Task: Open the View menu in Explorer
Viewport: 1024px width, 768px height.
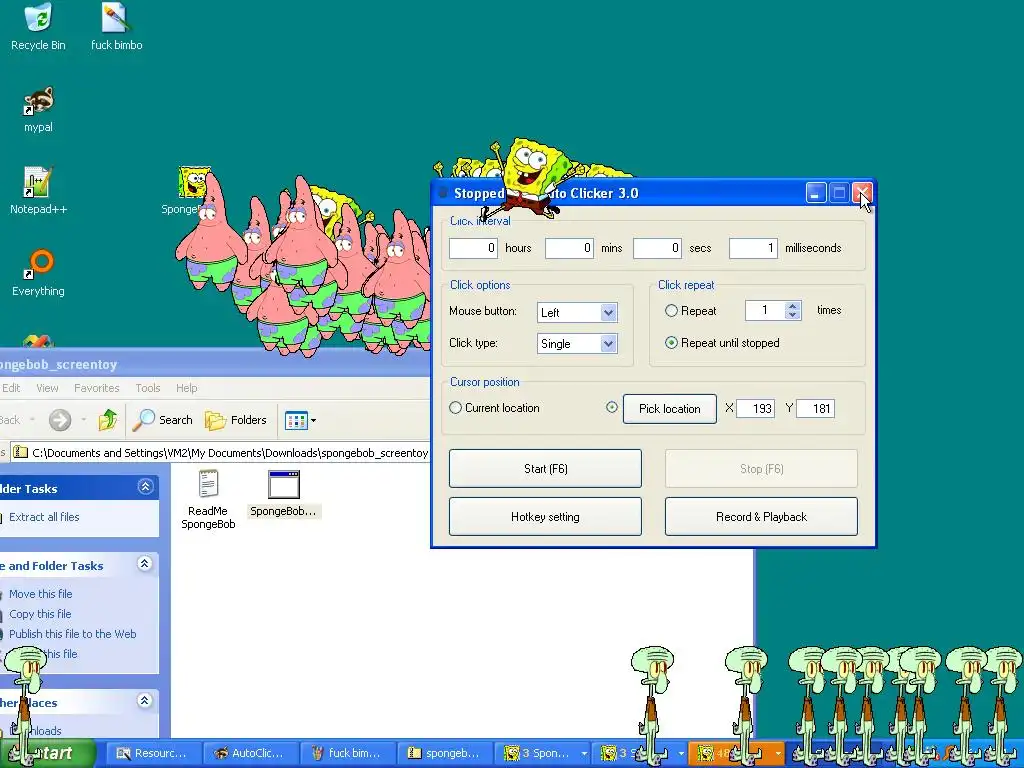Action: point(47,388)
